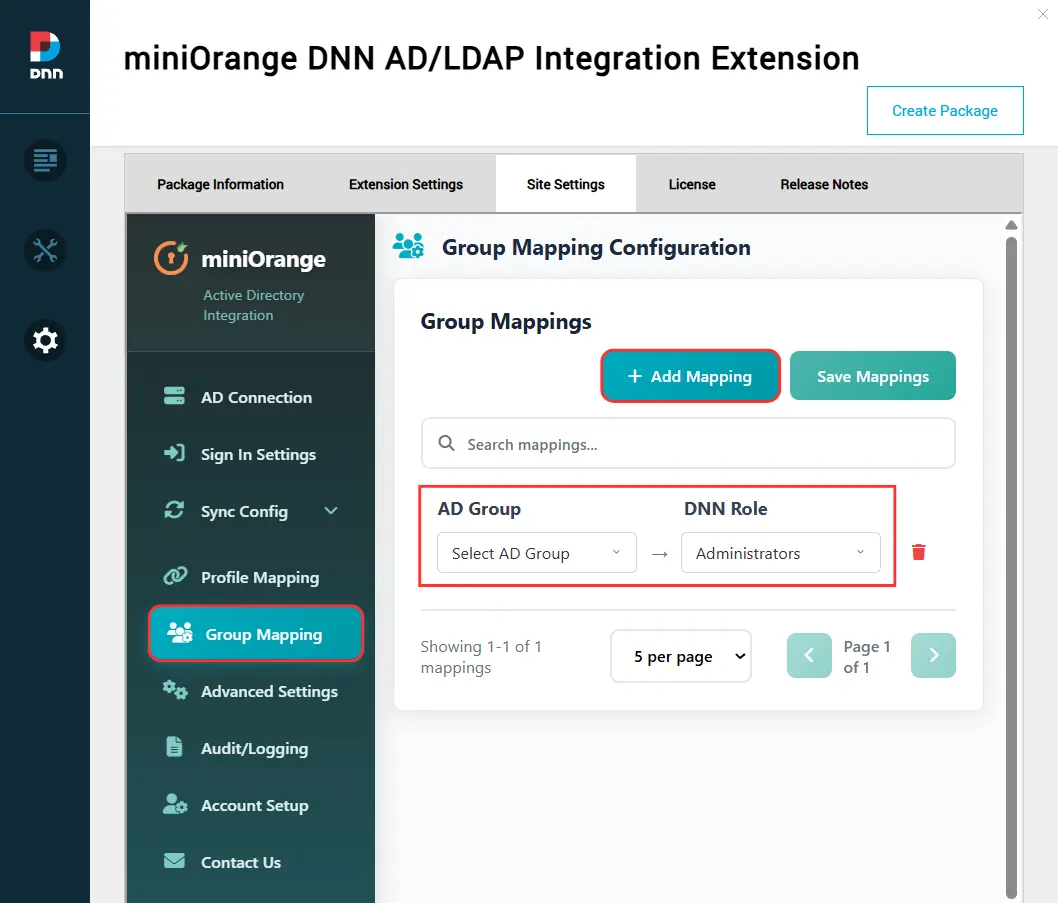
Task: Focus the Search mappings input field
Action: 688,443
